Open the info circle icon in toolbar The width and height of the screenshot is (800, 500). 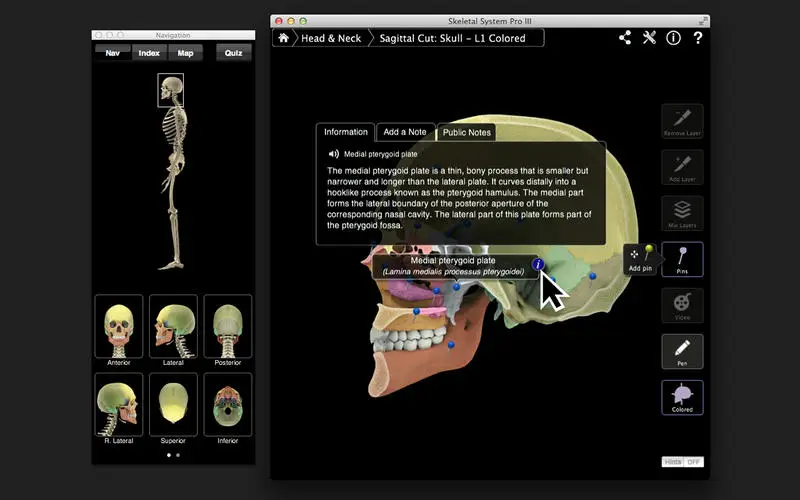[673, 38]
